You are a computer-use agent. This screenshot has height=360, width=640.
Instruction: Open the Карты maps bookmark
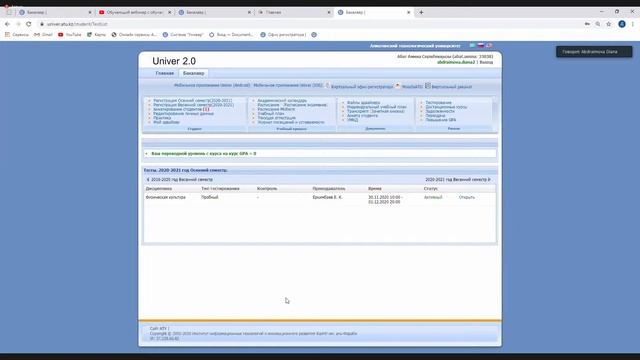pyautogui.click(x=96, y=35)
